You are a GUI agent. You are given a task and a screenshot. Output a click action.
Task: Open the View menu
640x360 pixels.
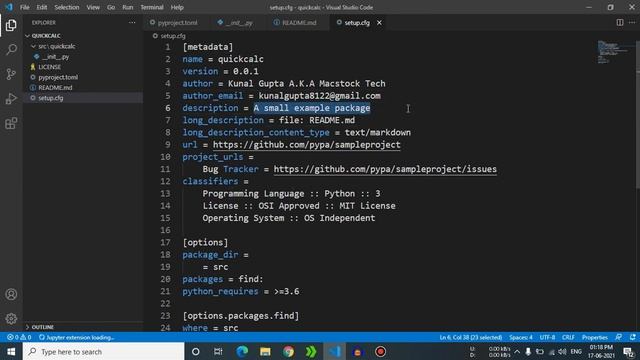click(x=93, y=7)
